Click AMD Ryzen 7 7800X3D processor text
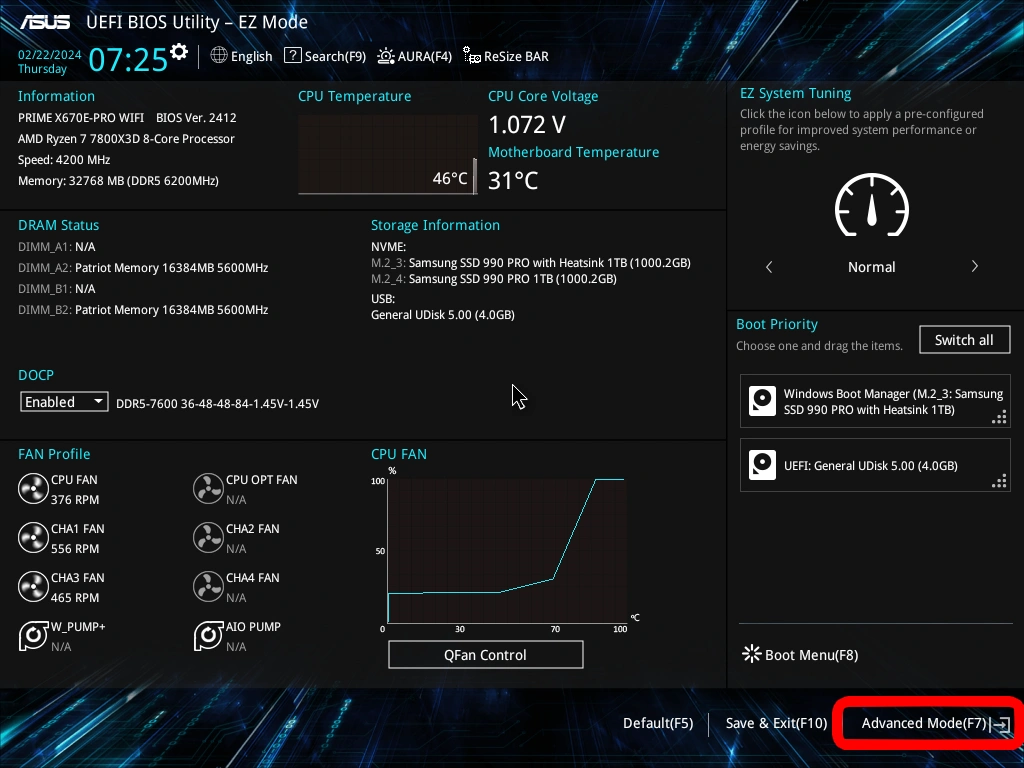 [x=126, y=138]
